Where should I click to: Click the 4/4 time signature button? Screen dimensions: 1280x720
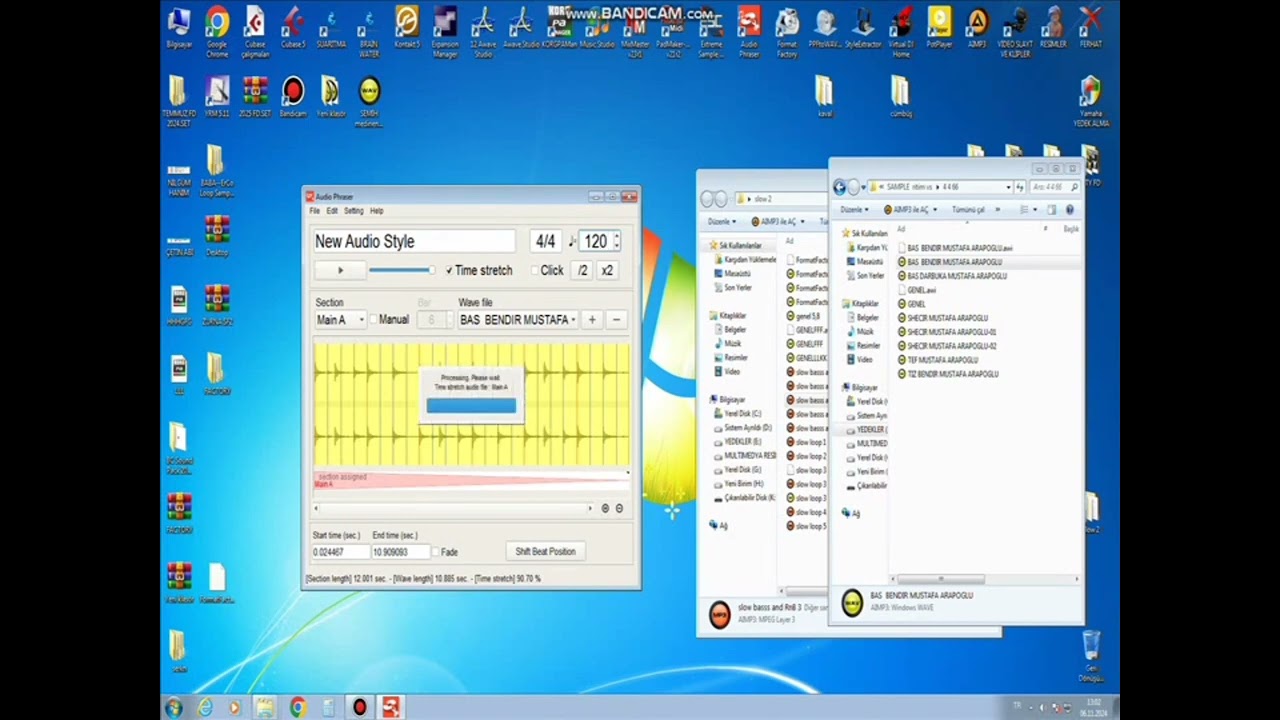[x=545, y=241]
